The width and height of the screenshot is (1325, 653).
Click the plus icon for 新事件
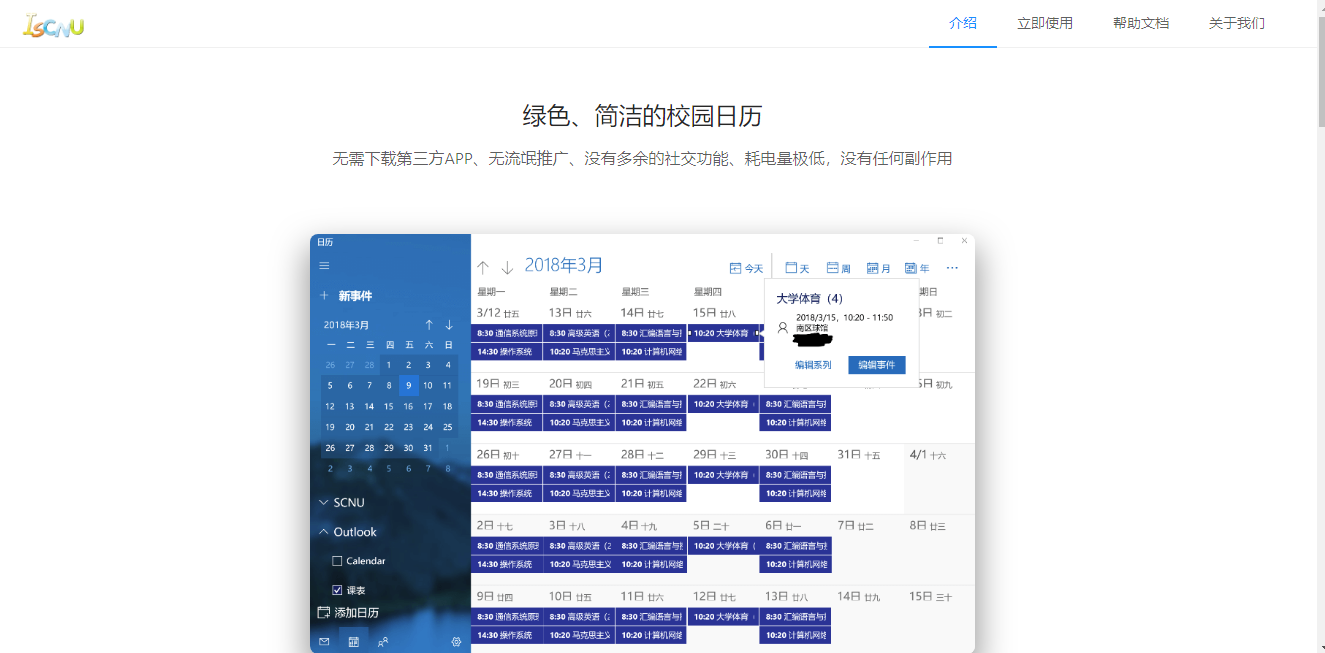click(x=324, y=296)
